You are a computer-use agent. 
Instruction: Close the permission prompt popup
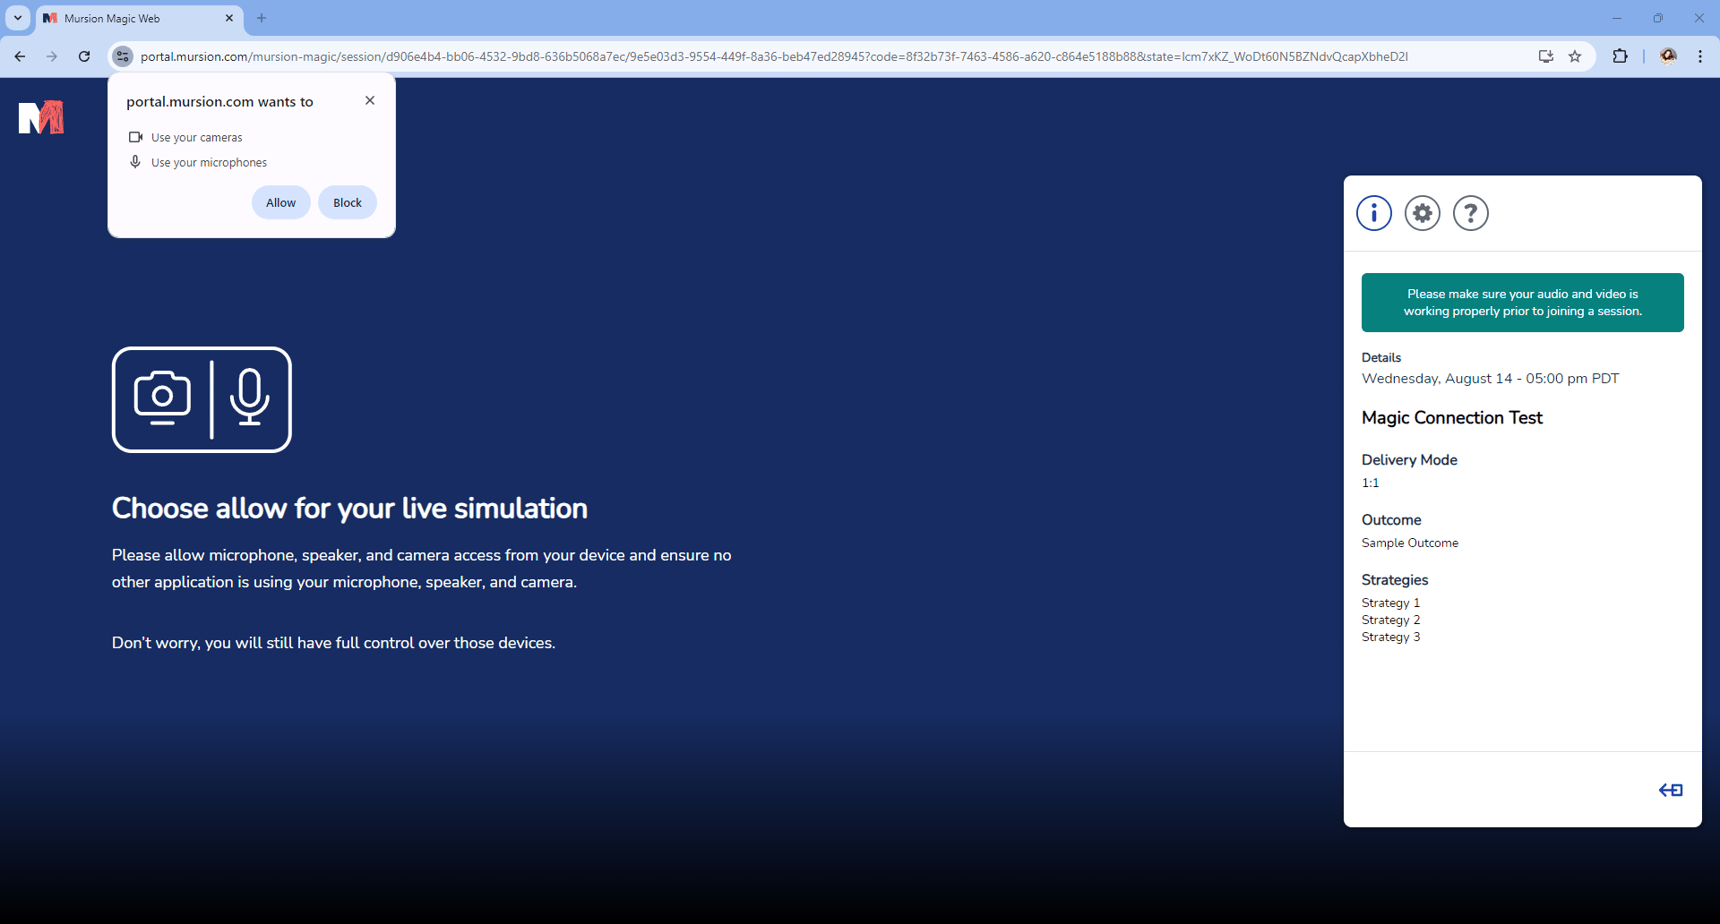370,100
